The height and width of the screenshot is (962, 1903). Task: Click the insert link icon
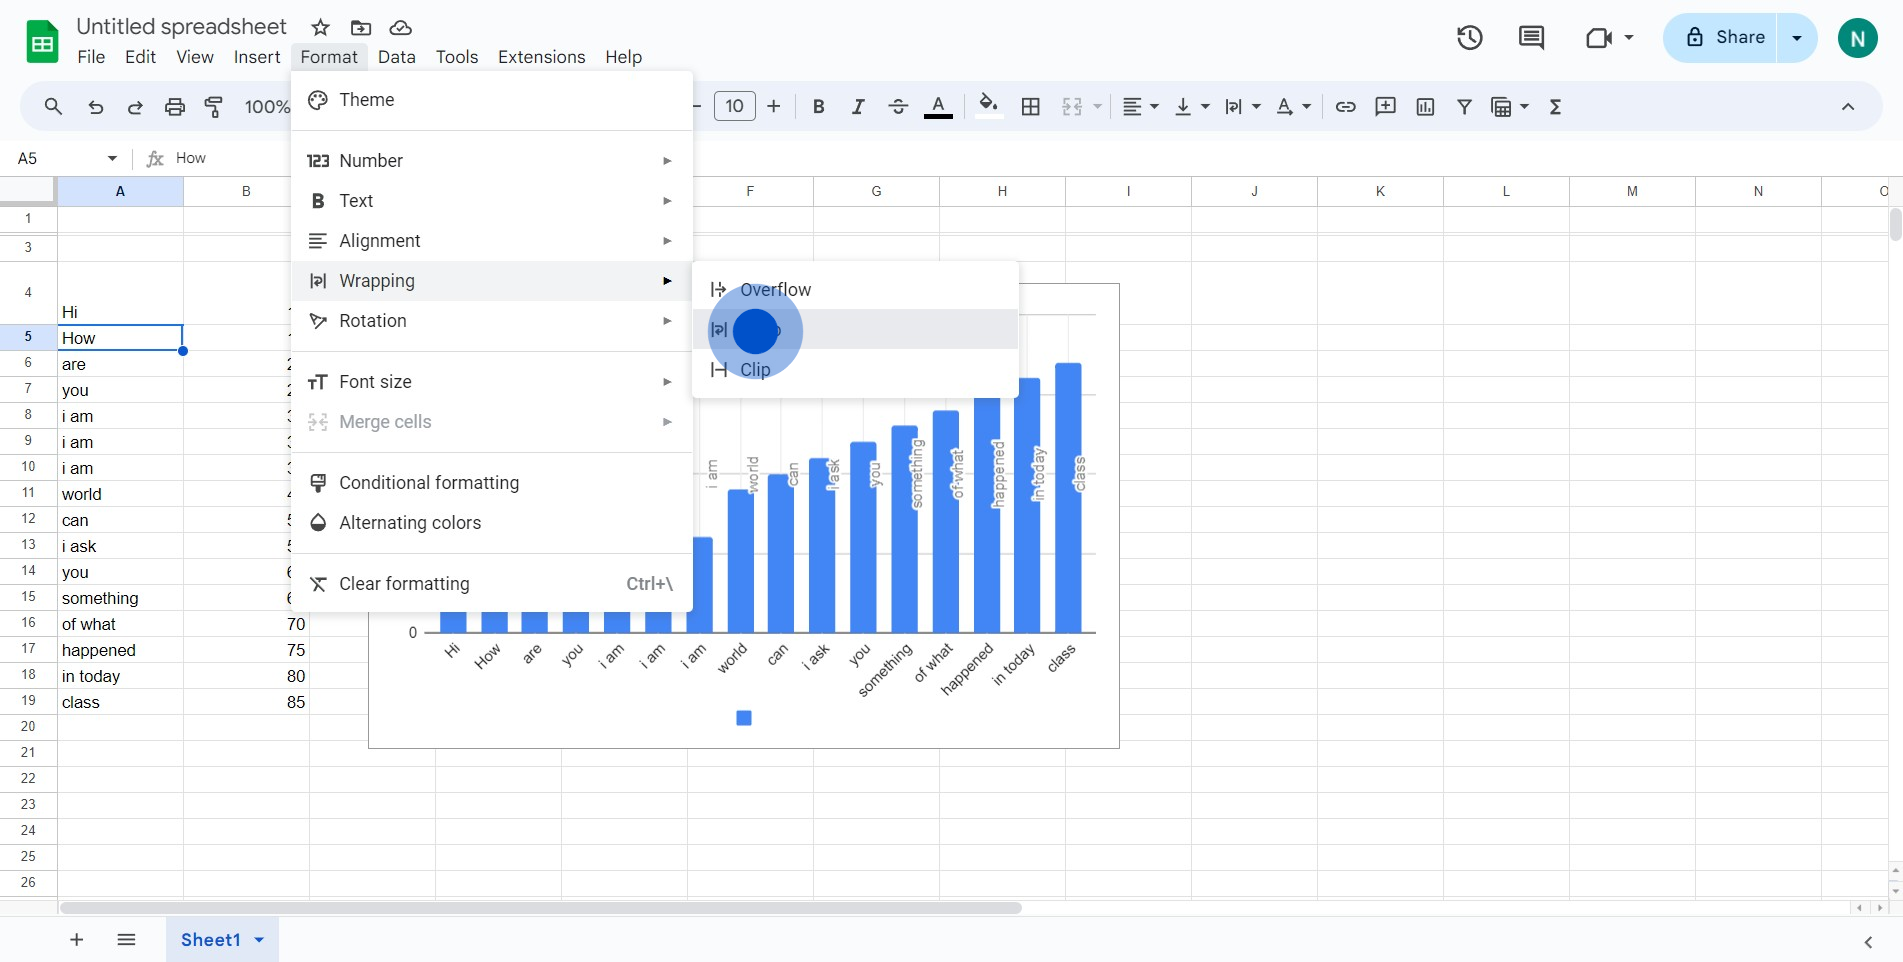[x=1345, y=107]
